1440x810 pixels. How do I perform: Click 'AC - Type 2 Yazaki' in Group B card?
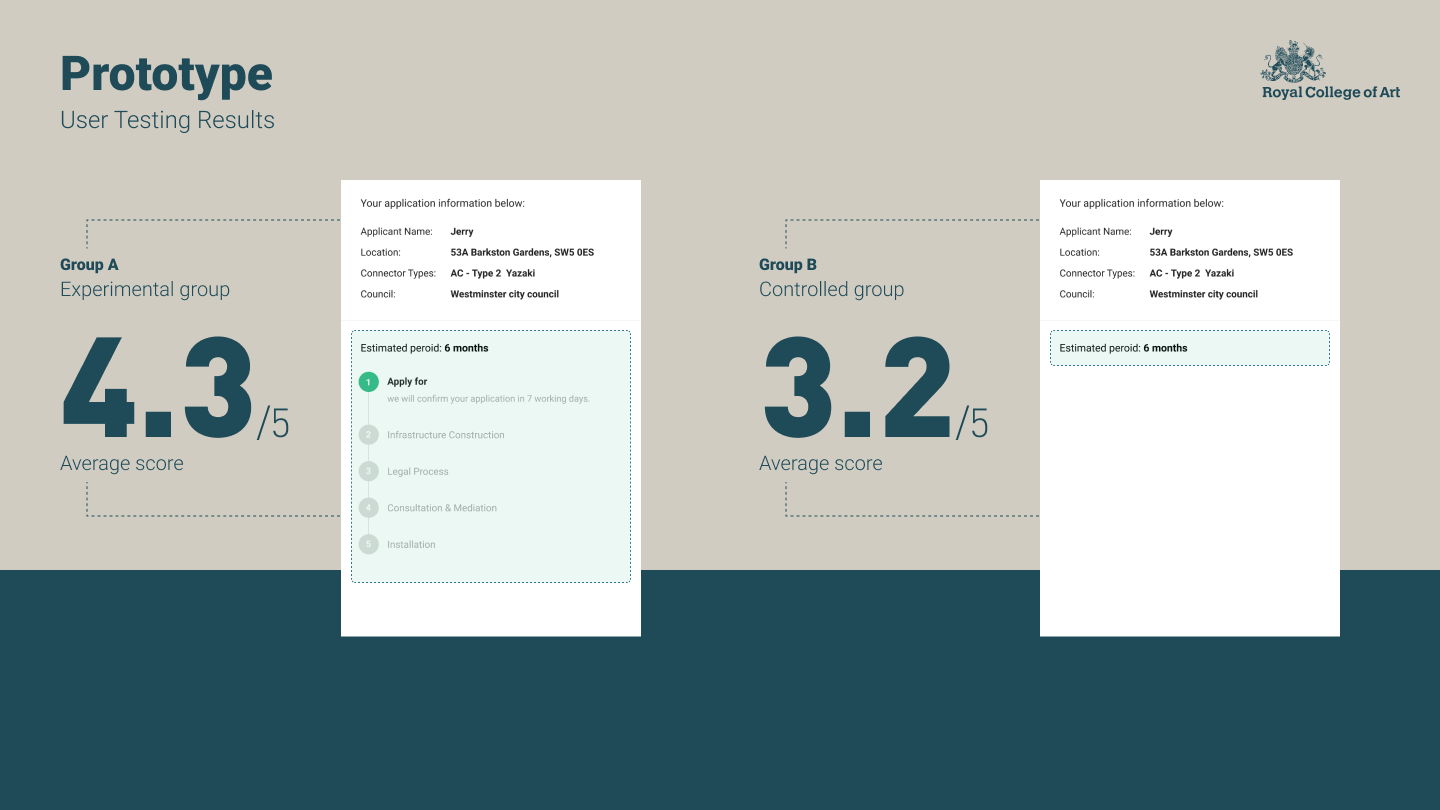click(1192, 274)
